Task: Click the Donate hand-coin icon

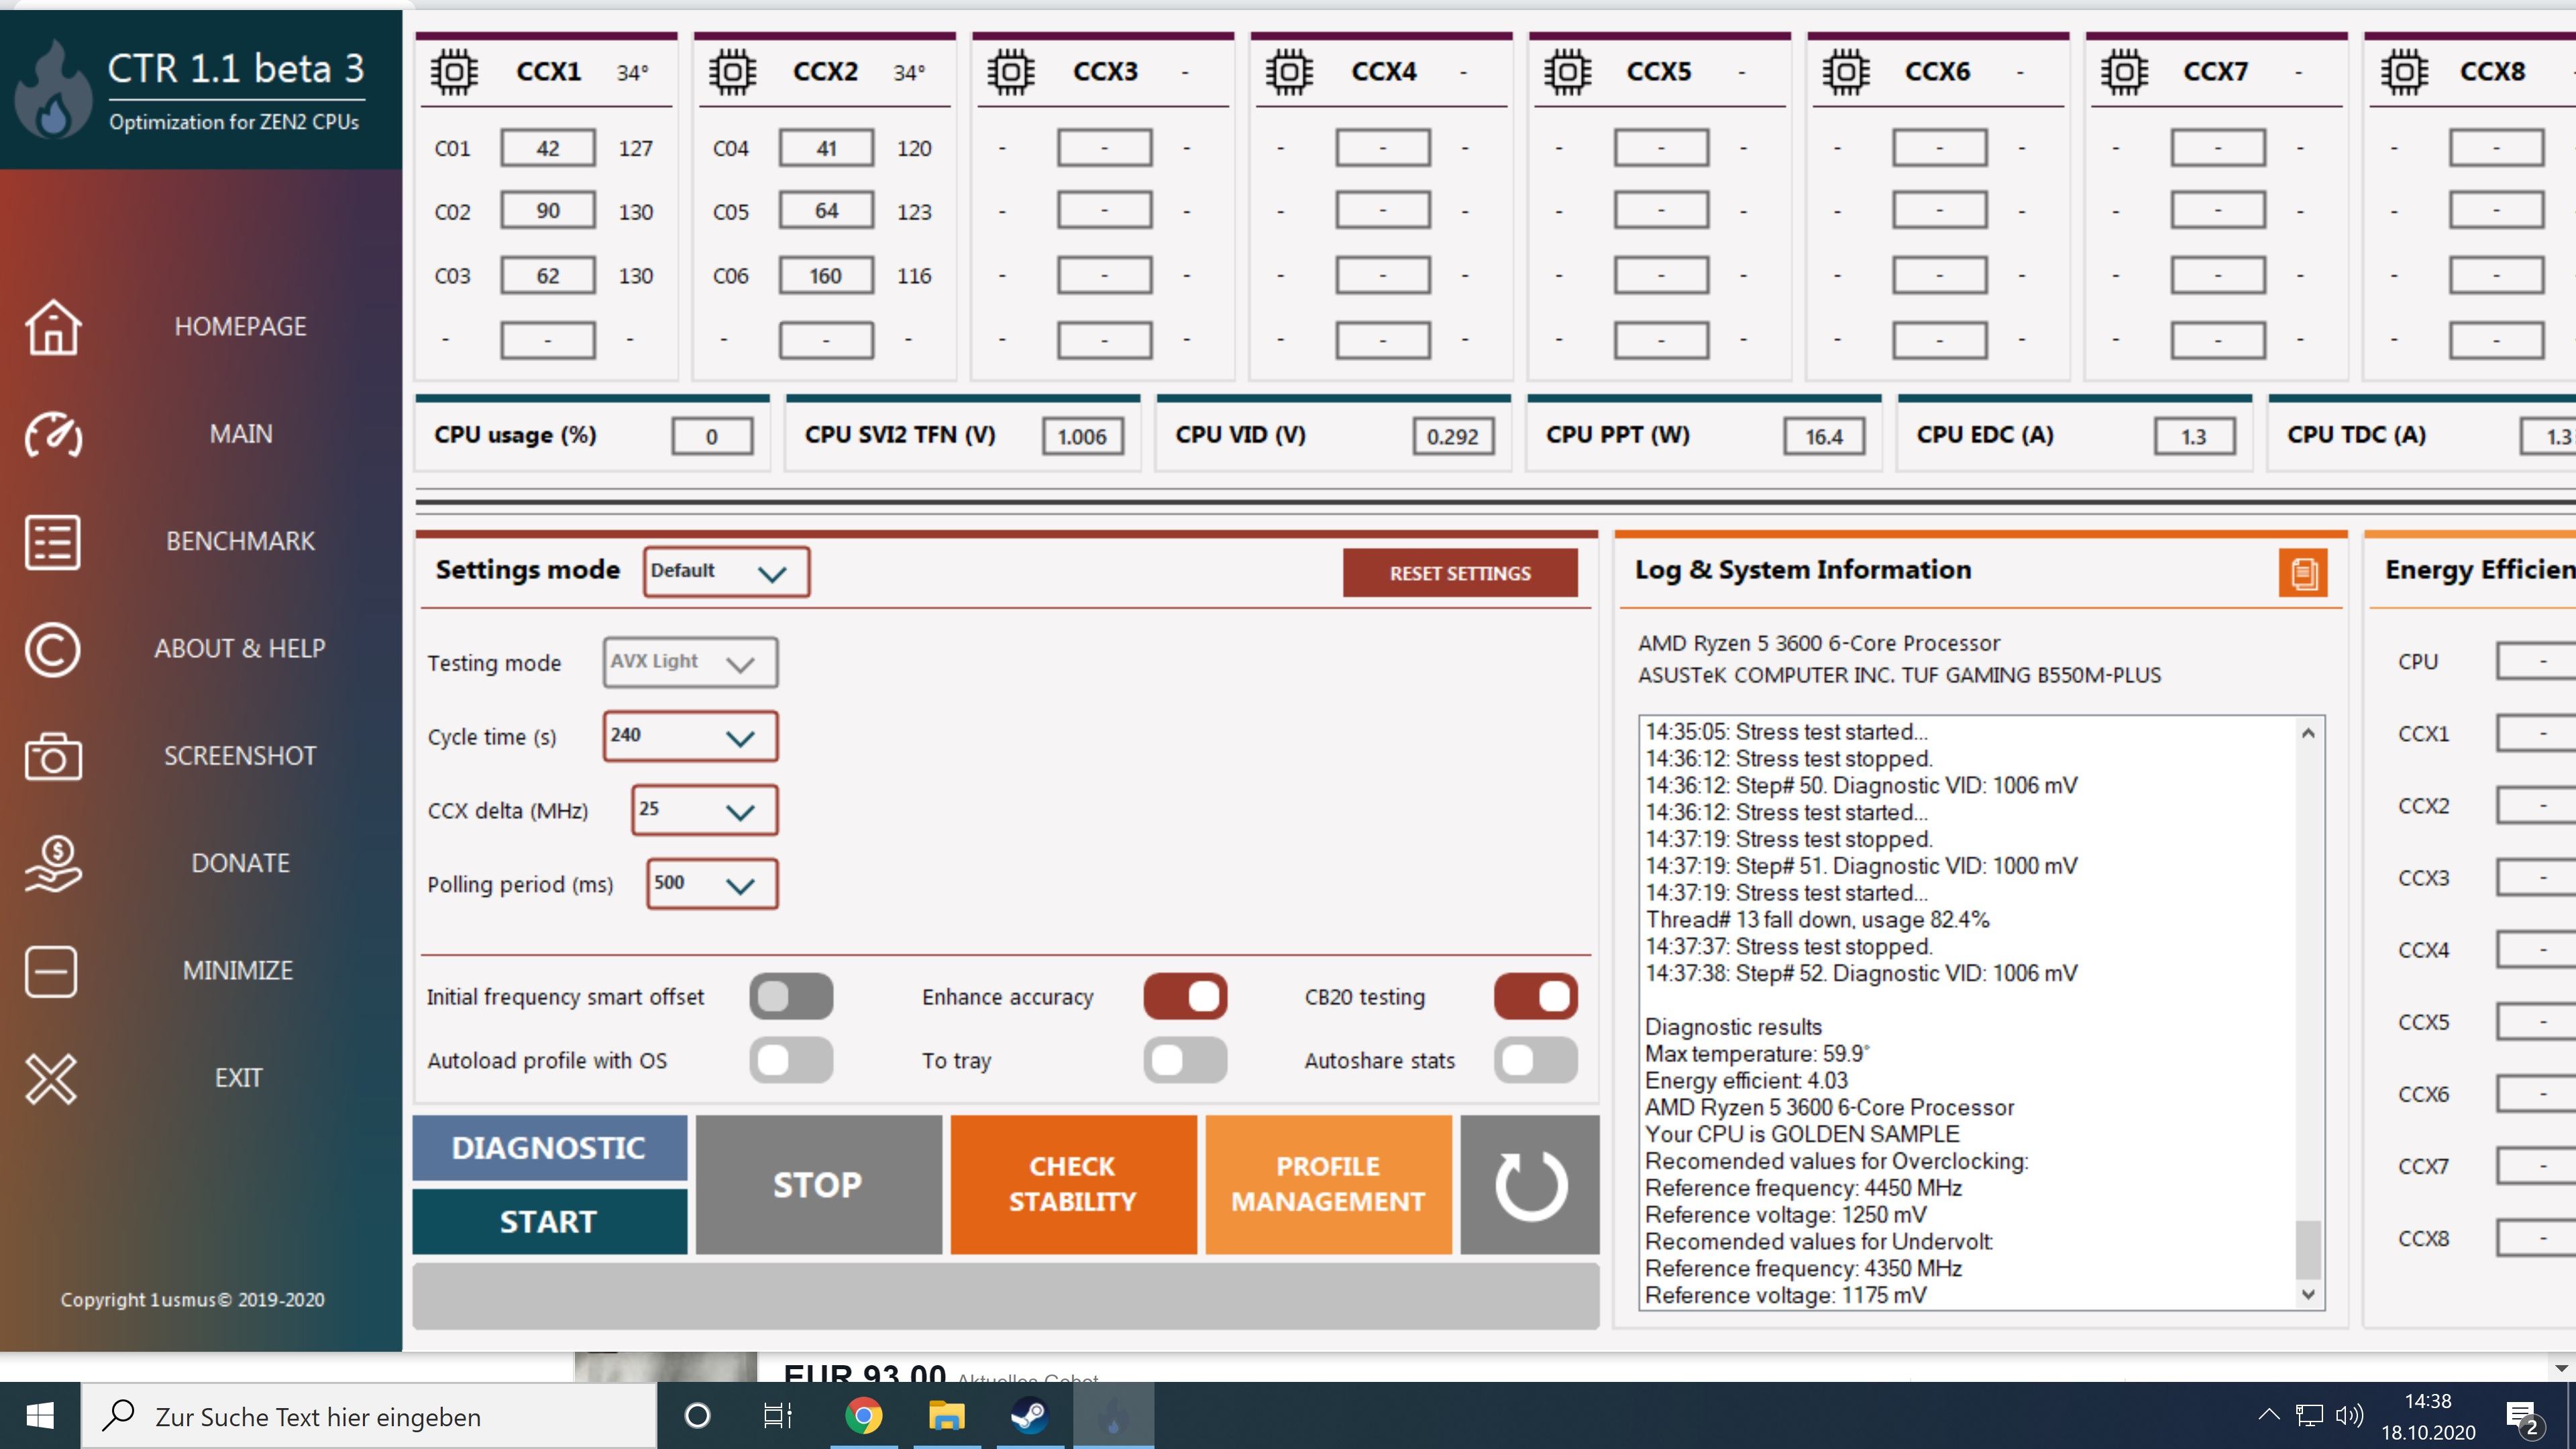Action: pyautogui.click(x=53, y=864)
